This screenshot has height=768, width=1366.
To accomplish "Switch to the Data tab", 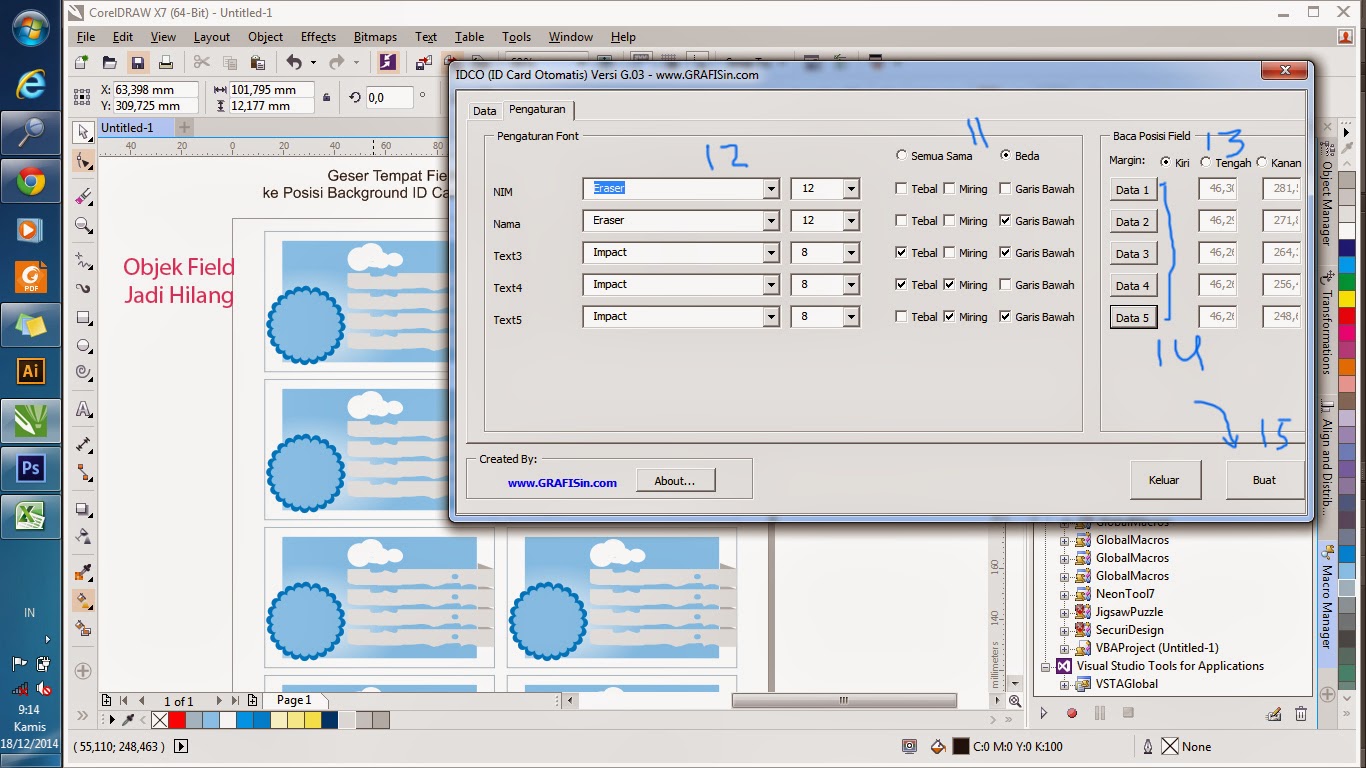I will pyautogui.click(x=484, y=110).
